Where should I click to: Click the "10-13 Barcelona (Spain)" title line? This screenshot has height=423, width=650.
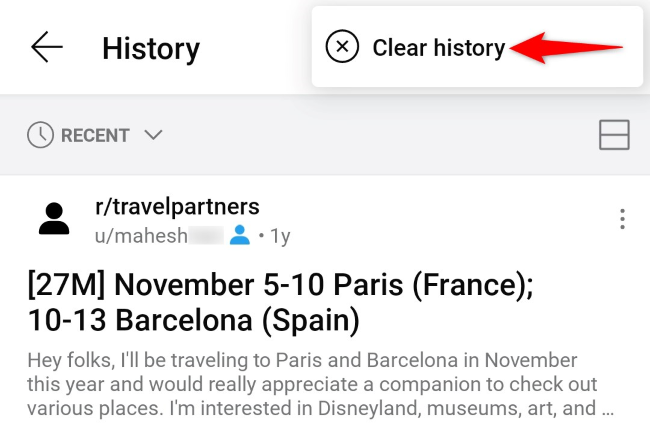tap(192, 322)
